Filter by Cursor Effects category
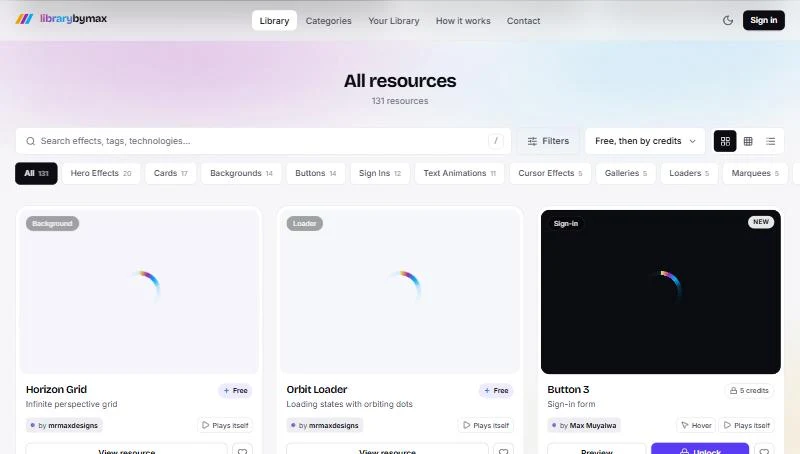Screen dimensions: 800x454 pos(550,173)
